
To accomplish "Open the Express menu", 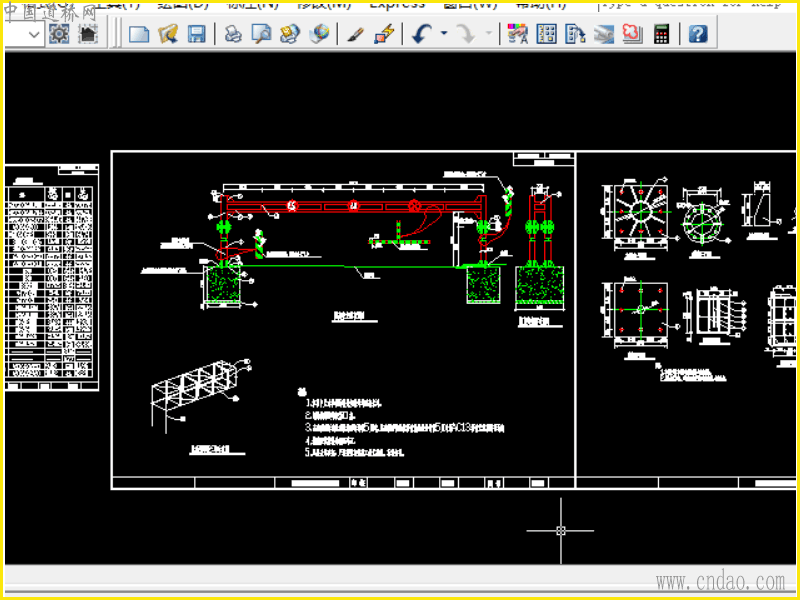I will 397,5.
